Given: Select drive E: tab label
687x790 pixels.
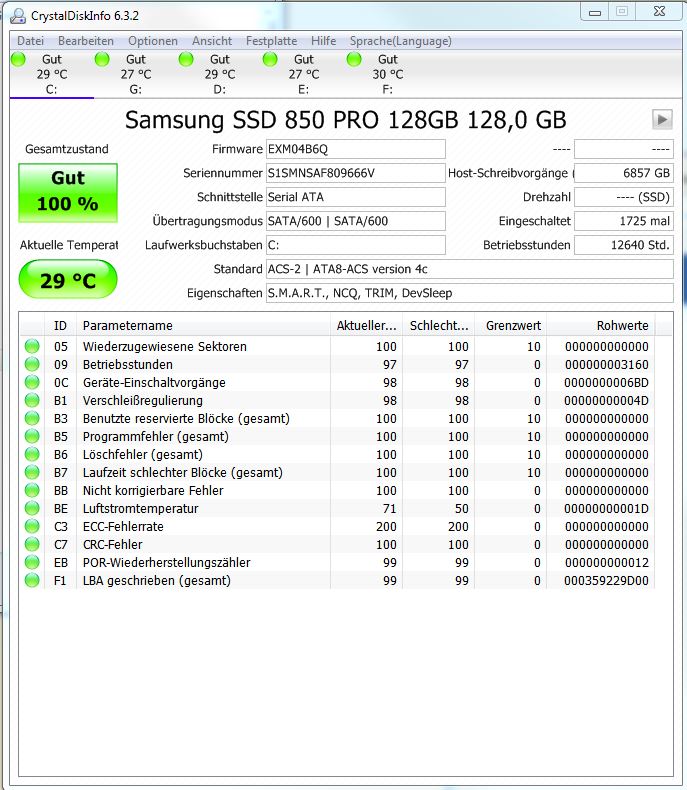Looking at the screenshot, I should click(303, 90).
